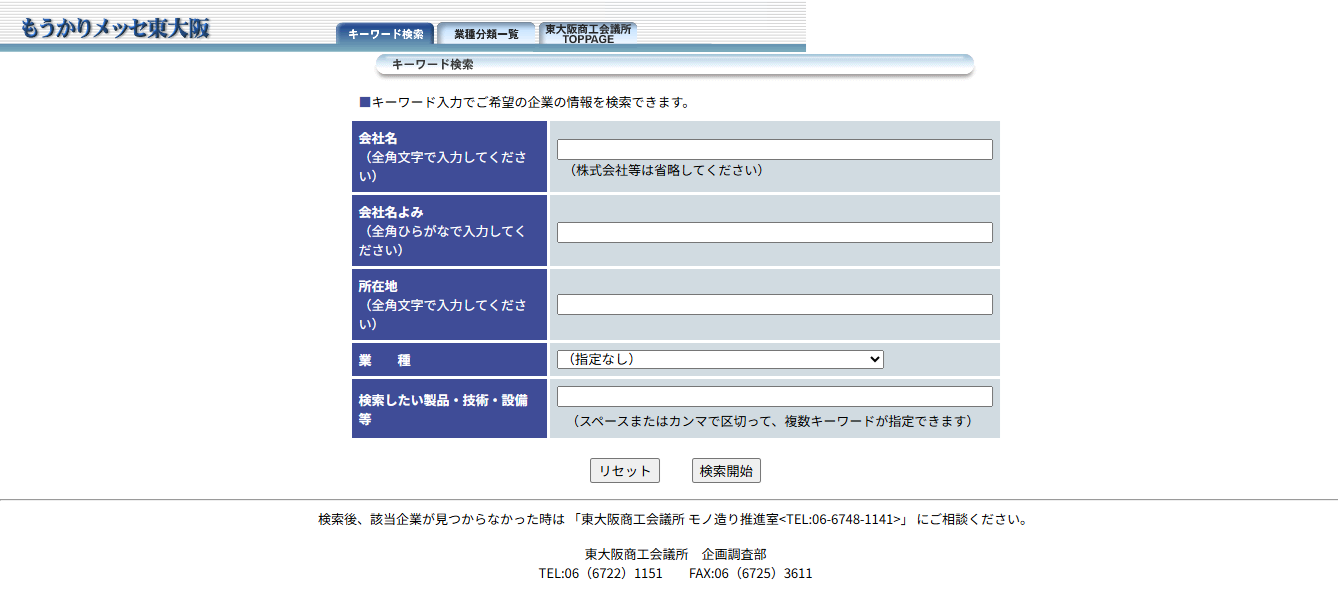Expand the 業種 (指定なし) dropdown
The height and width of the screenshot is (597, 1338).
(720, 359)
